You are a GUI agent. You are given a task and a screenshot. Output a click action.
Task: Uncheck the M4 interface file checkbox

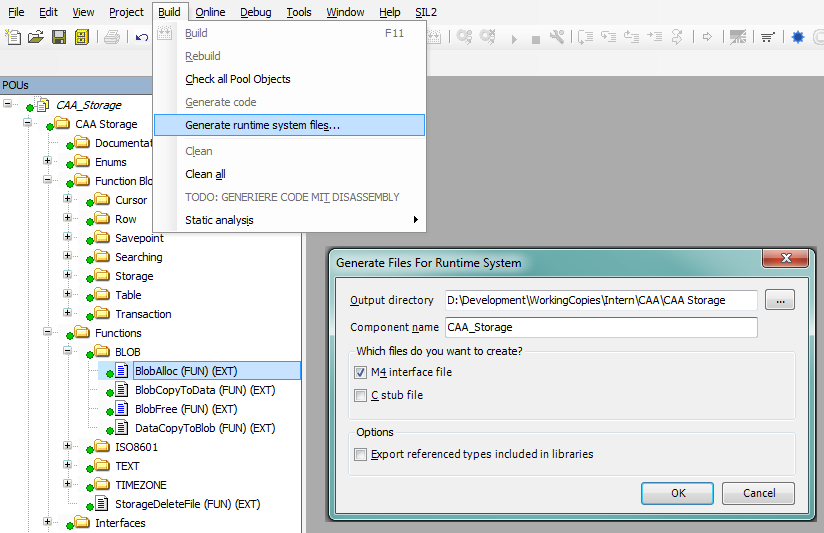(x=360, y=372)
